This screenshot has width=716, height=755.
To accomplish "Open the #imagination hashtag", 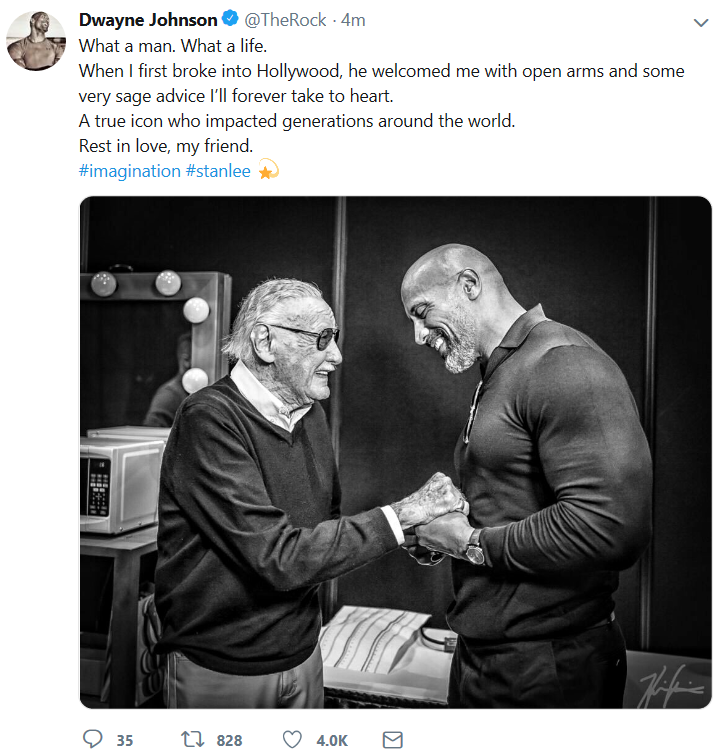I will pos(130,171).
